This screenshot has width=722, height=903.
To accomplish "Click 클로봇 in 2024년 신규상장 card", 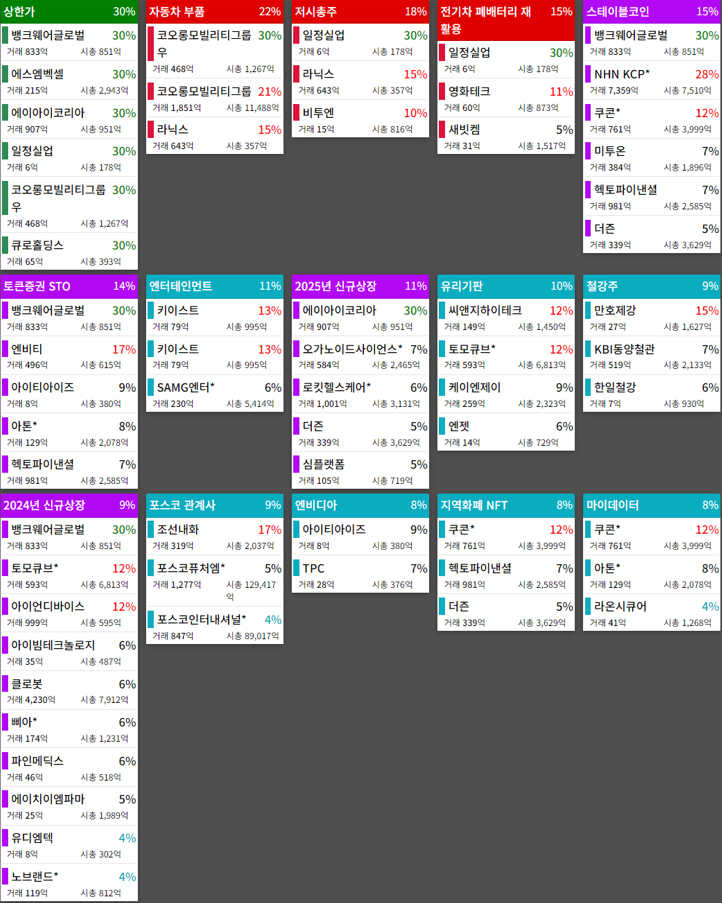I will click(x=69, y=690).
